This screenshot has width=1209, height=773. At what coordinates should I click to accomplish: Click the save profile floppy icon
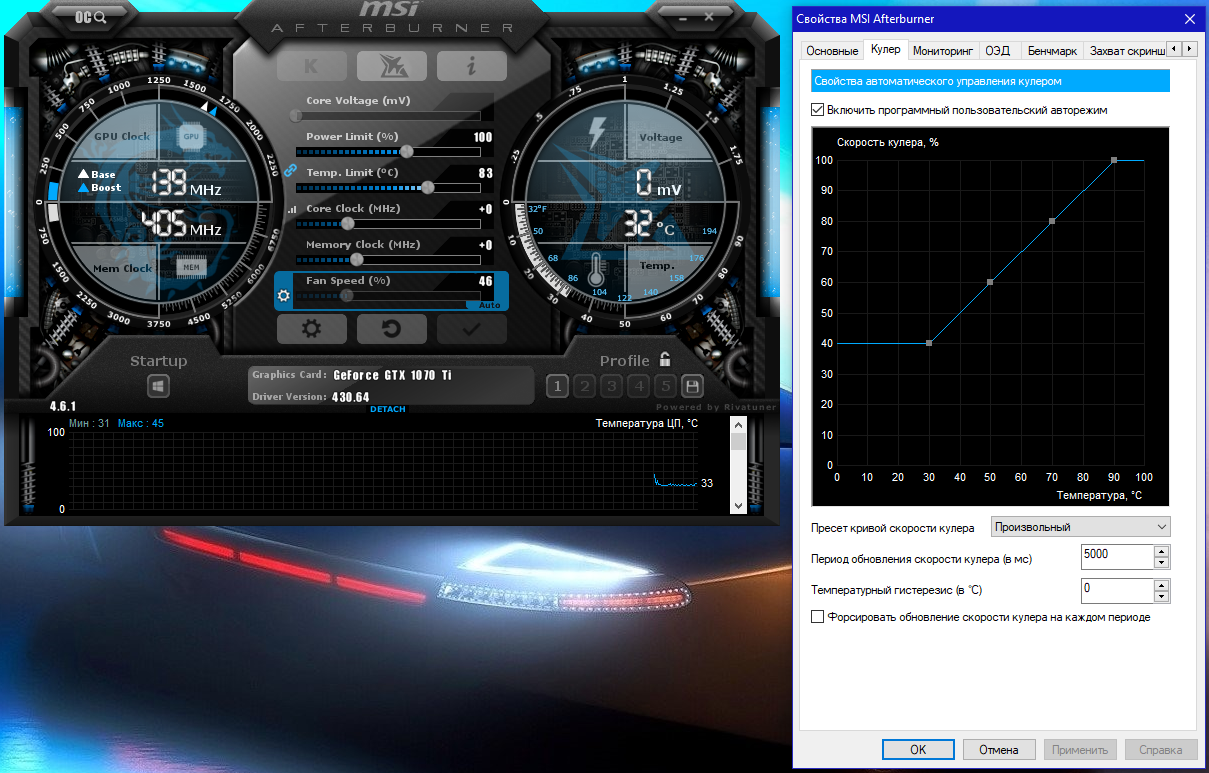(x=691, y=386)
